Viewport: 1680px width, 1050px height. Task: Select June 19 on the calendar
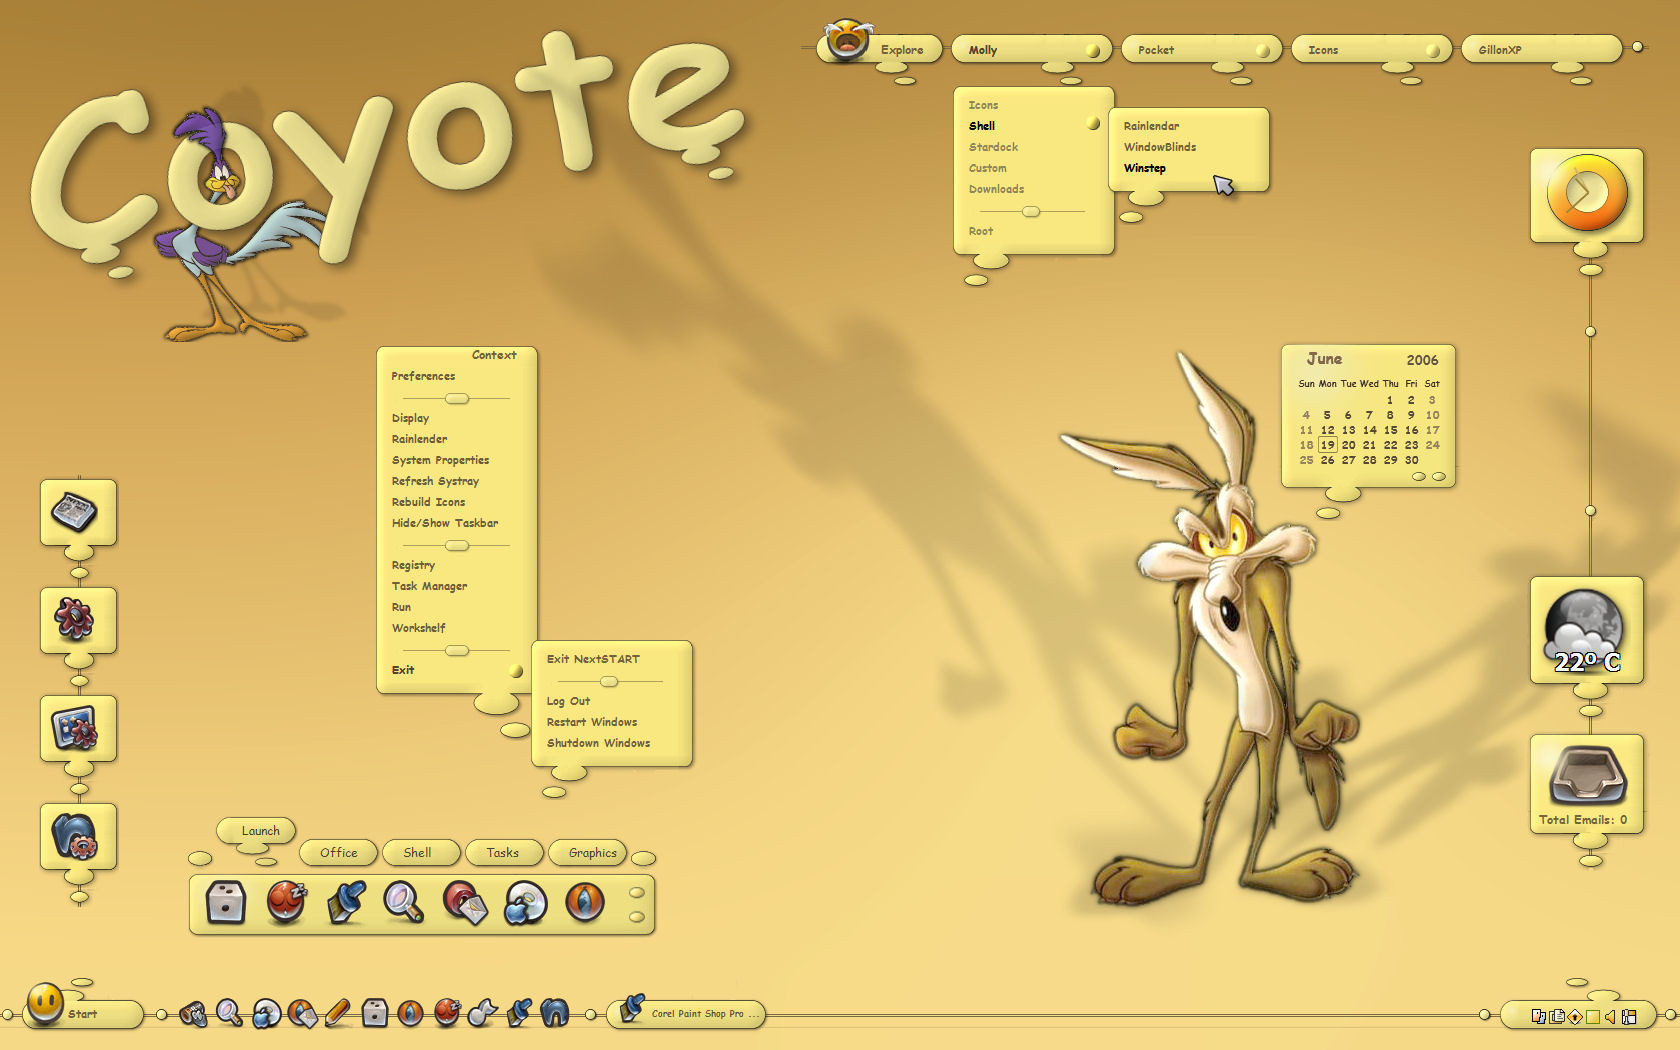tap(1327, 445)
